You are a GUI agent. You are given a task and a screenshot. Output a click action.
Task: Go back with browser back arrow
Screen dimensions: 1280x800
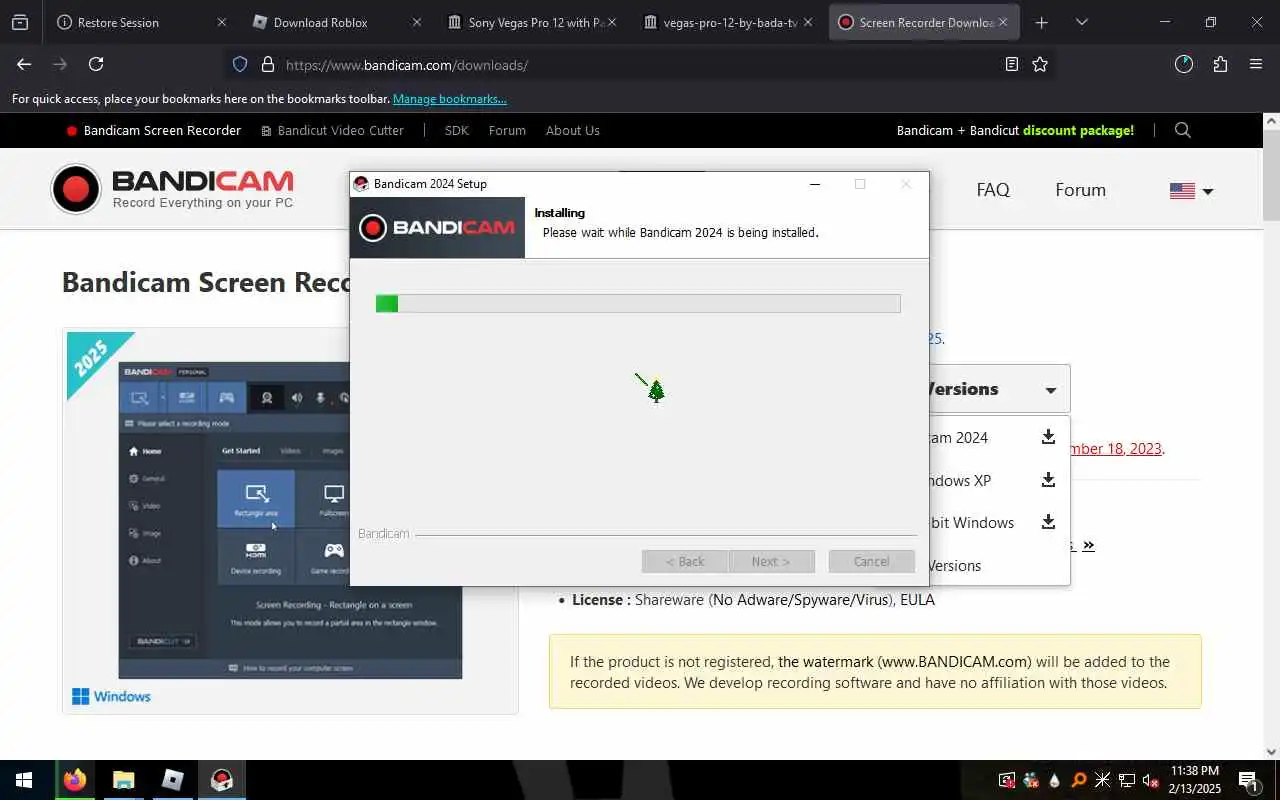pos(24,64)
